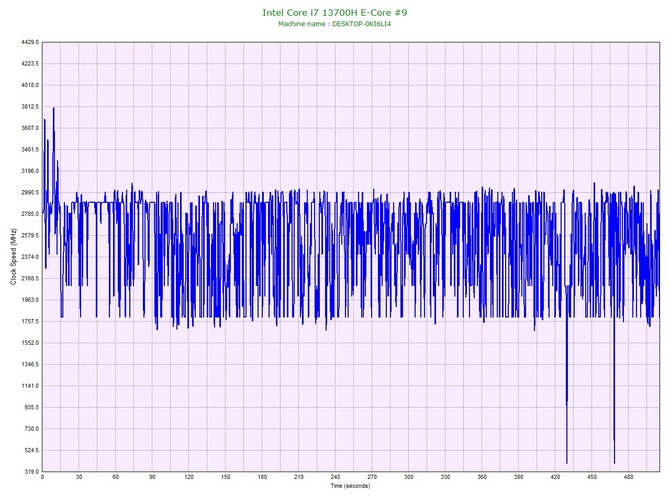Click the 3196.0 y-axis value

(x=29, y=171)
